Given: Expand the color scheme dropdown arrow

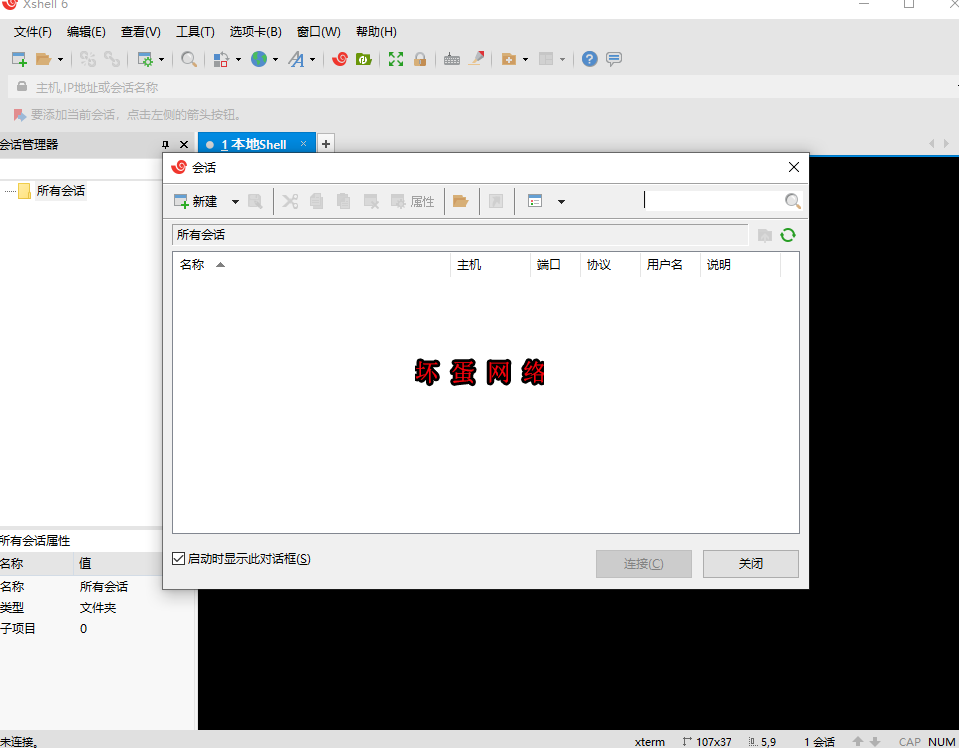Looking at the screenshot, I should tap(238, 59).
